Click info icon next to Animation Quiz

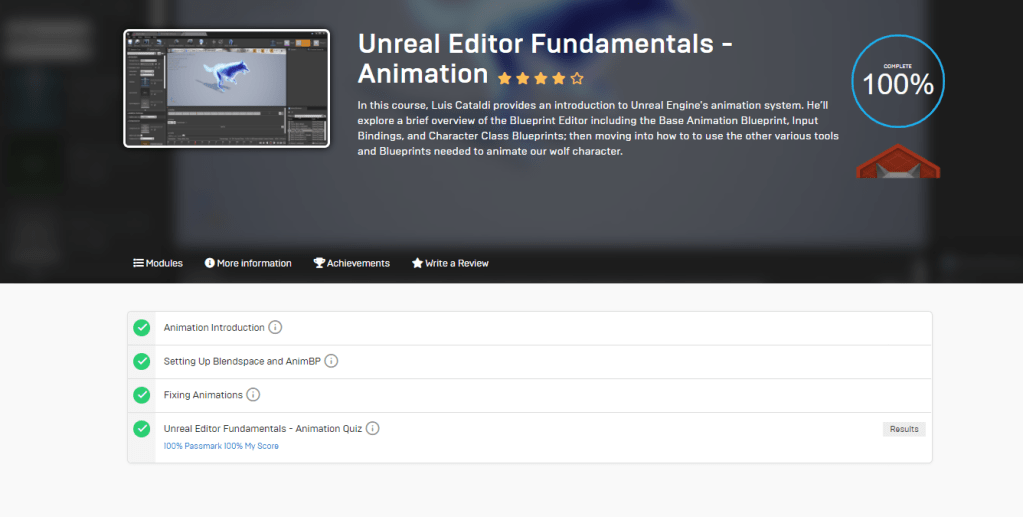click(x=372, y=429)
